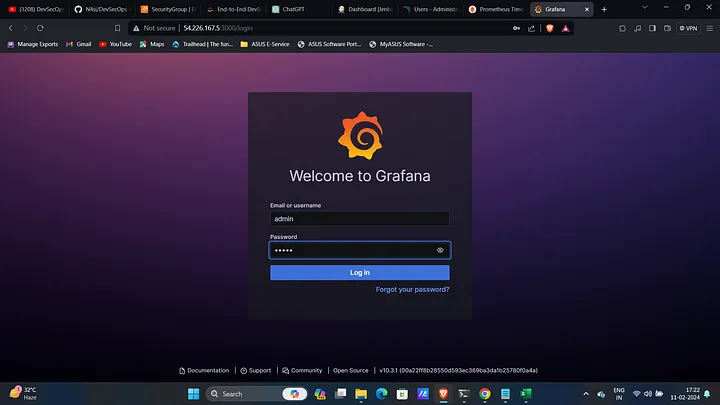
Task: Open the ASUS E-Service bookmark folder
Action: tap(265, 44)
